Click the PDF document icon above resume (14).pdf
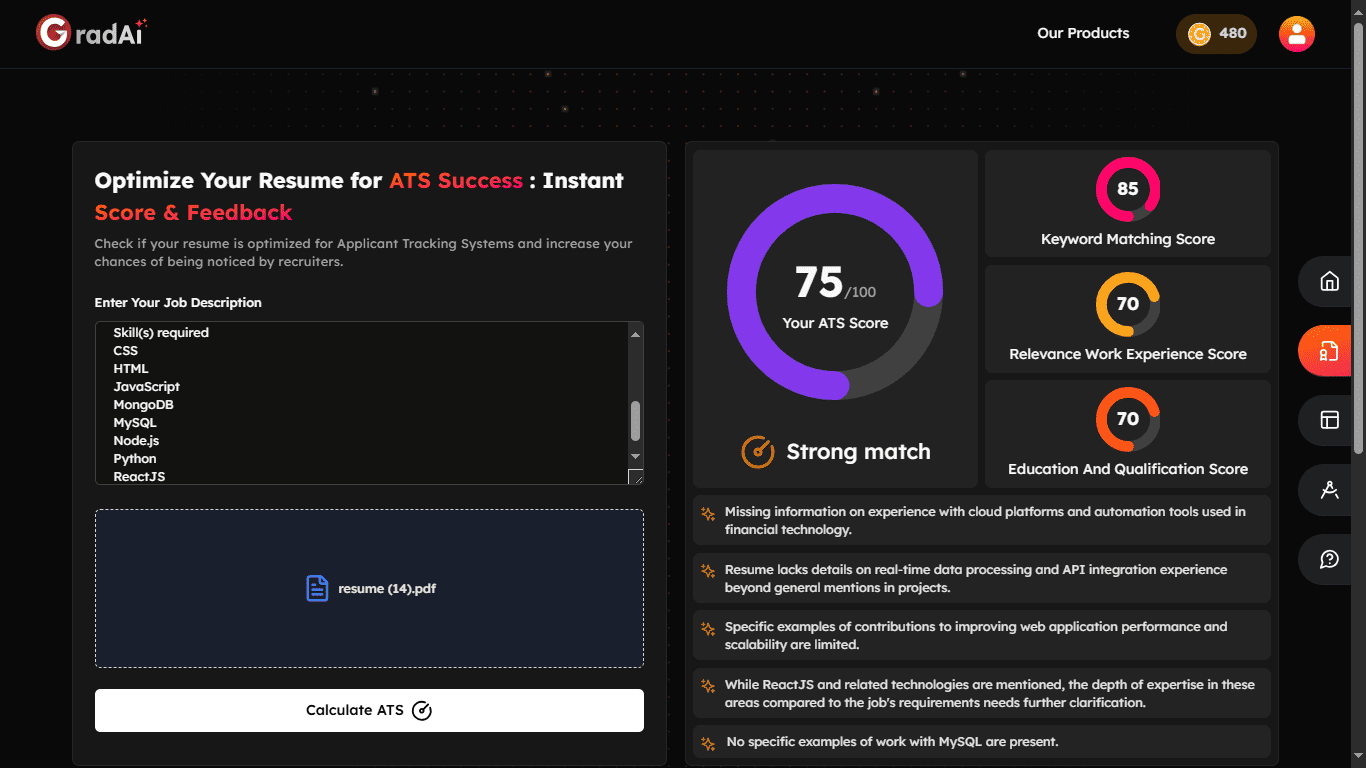The image size is (1366, 768). pyautogui.click(x=316, y=588)
